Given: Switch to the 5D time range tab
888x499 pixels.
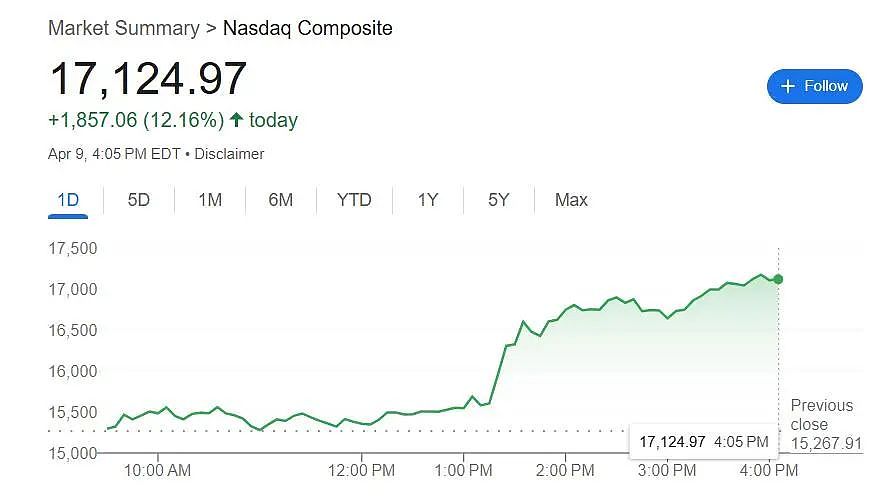Looking at the screenshot, I should pyautogui.click(x=139, y=200).
